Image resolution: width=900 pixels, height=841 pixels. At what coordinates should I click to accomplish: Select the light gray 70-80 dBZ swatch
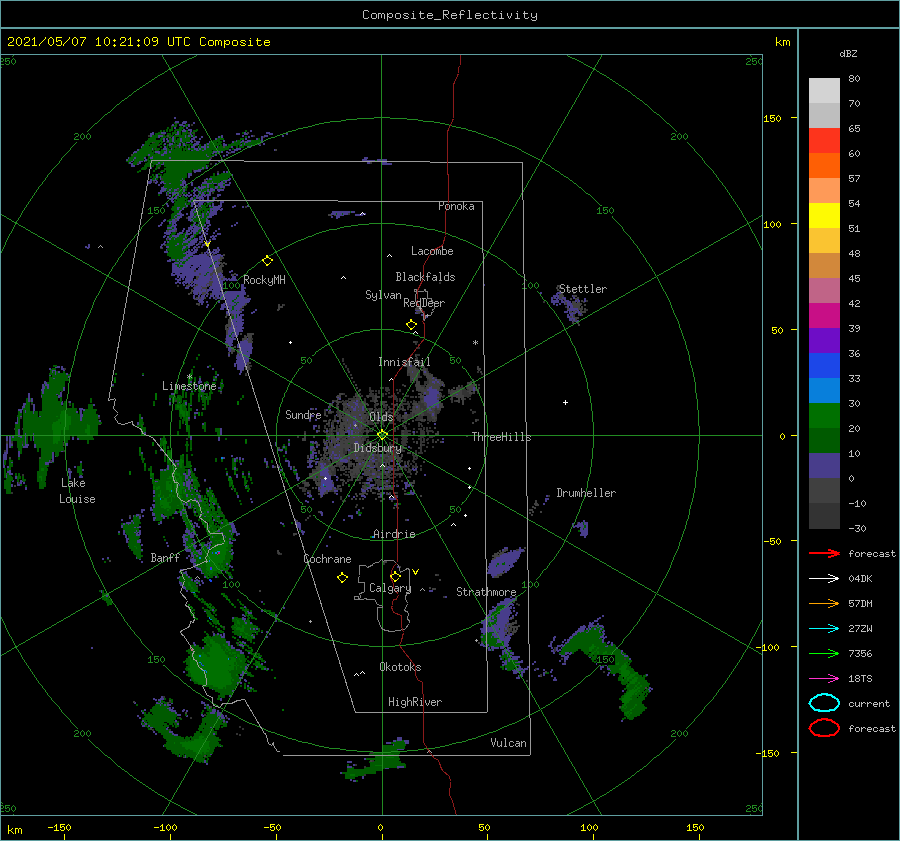coord(824,90)
